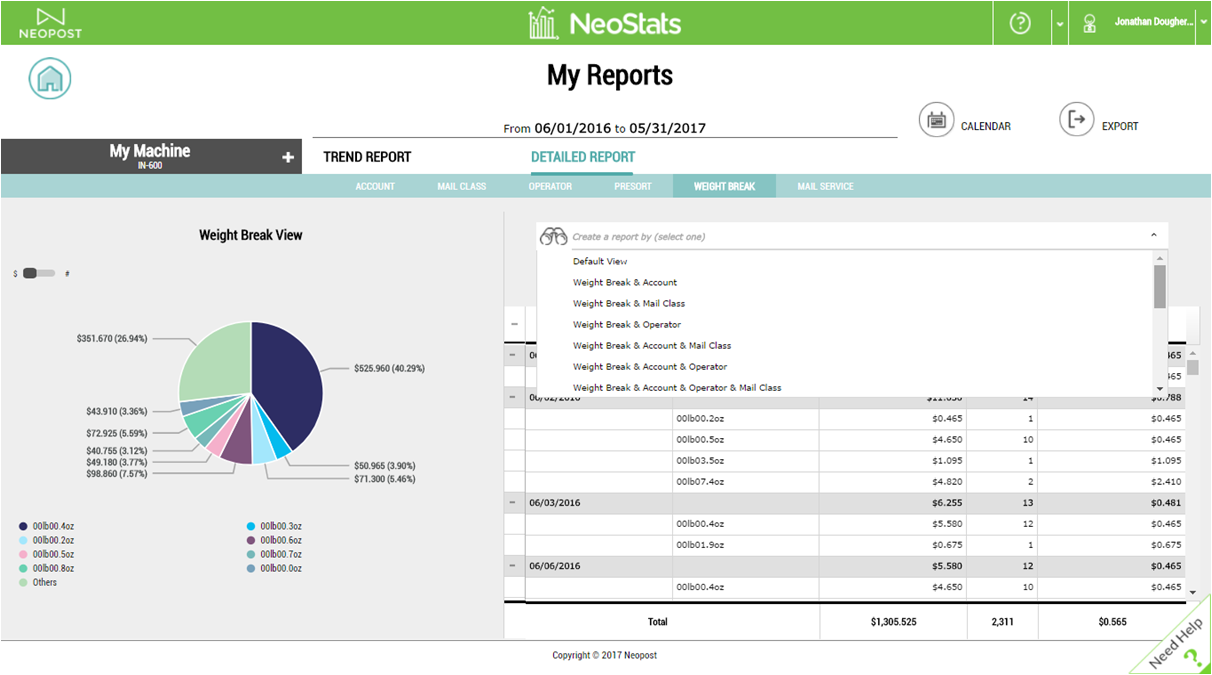Click the Calendar label
Image resolution: width=1212 pixels, height=675 pixels.
click(985, 126)
